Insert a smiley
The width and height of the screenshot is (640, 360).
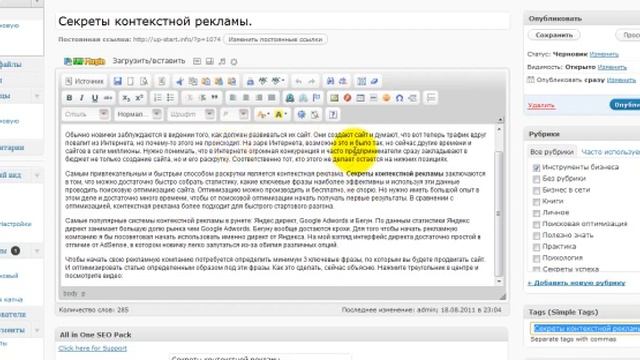coord(387,98)
